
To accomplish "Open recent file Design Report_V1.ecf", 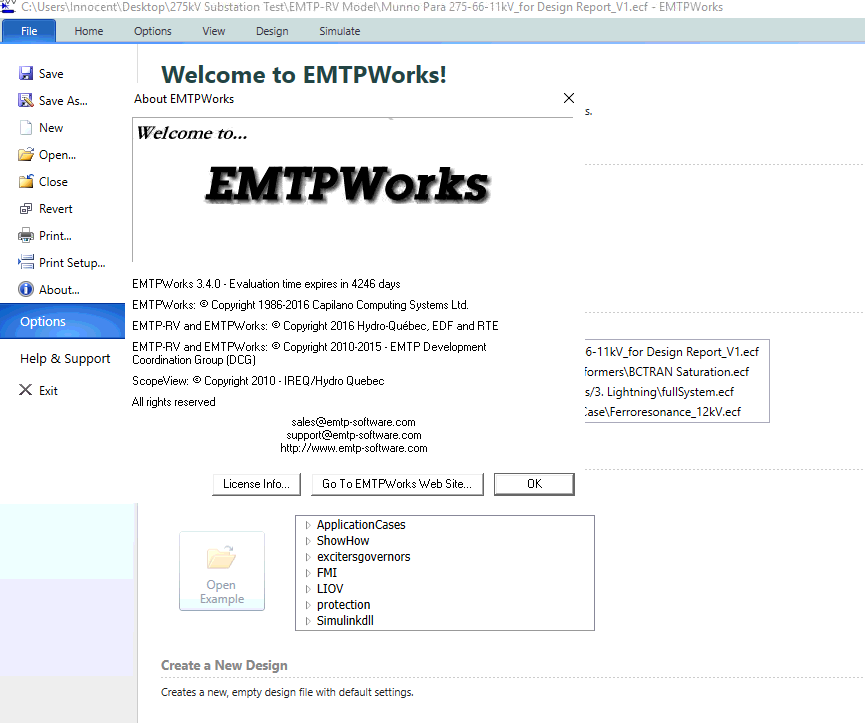I will point(672,351).
